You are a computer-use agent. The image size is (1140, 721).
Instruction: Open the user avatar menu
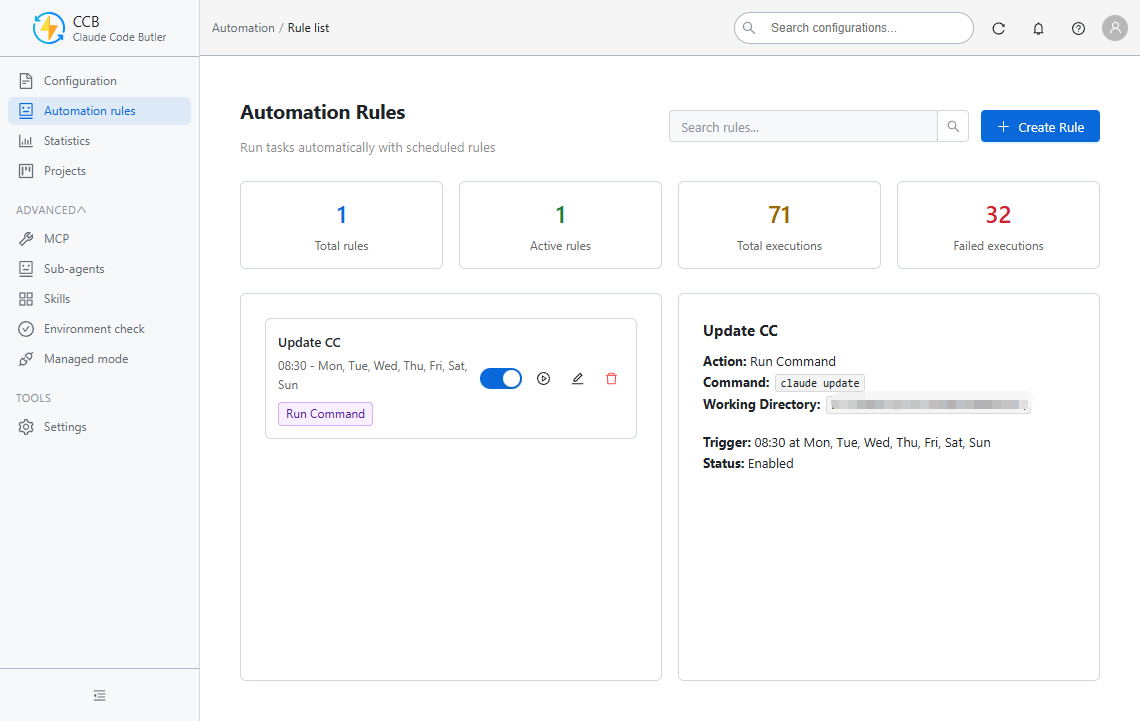point(1115,28)
